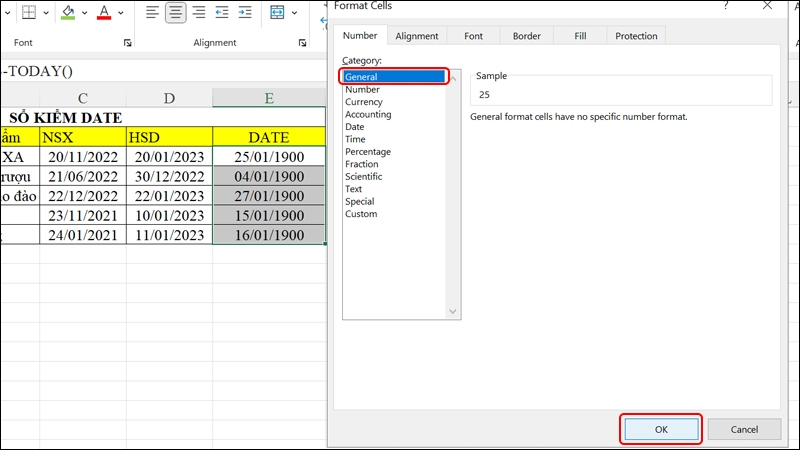Align text left in the ribbon
Image resolution: width=800 pixels, height=450 pixels.
(x=152, y=12)
